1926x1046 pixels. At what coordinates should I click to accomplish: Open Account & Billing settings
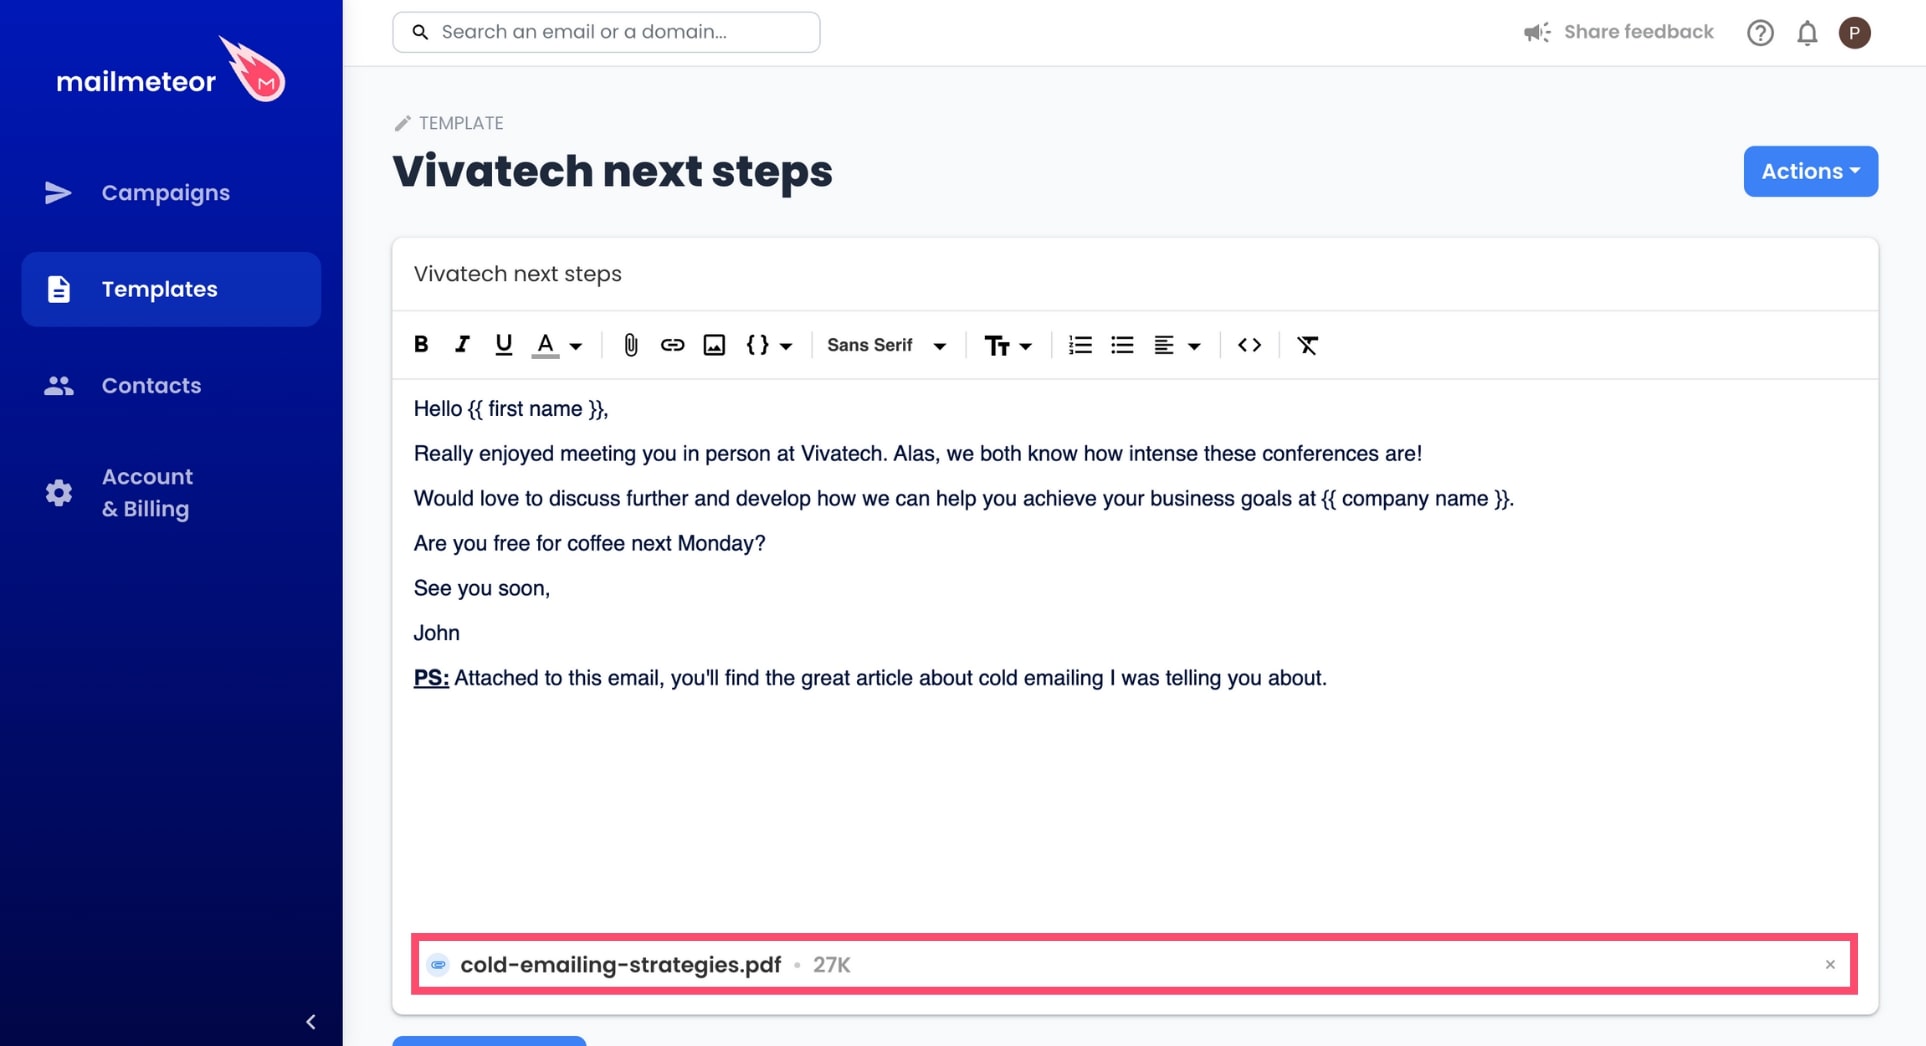(x=171, y=492)
